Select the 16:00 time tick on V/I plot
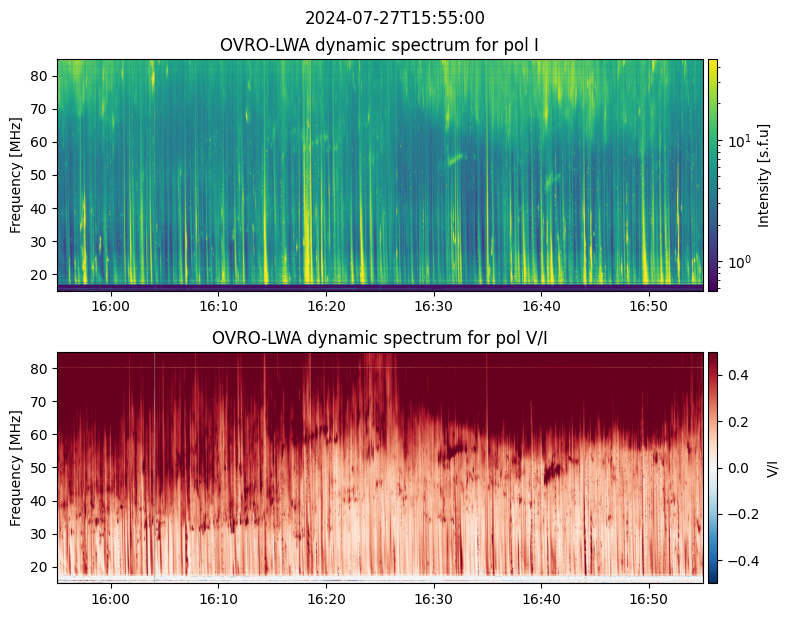The height and width of the screenshot is (617, 789). click(110, 598)
